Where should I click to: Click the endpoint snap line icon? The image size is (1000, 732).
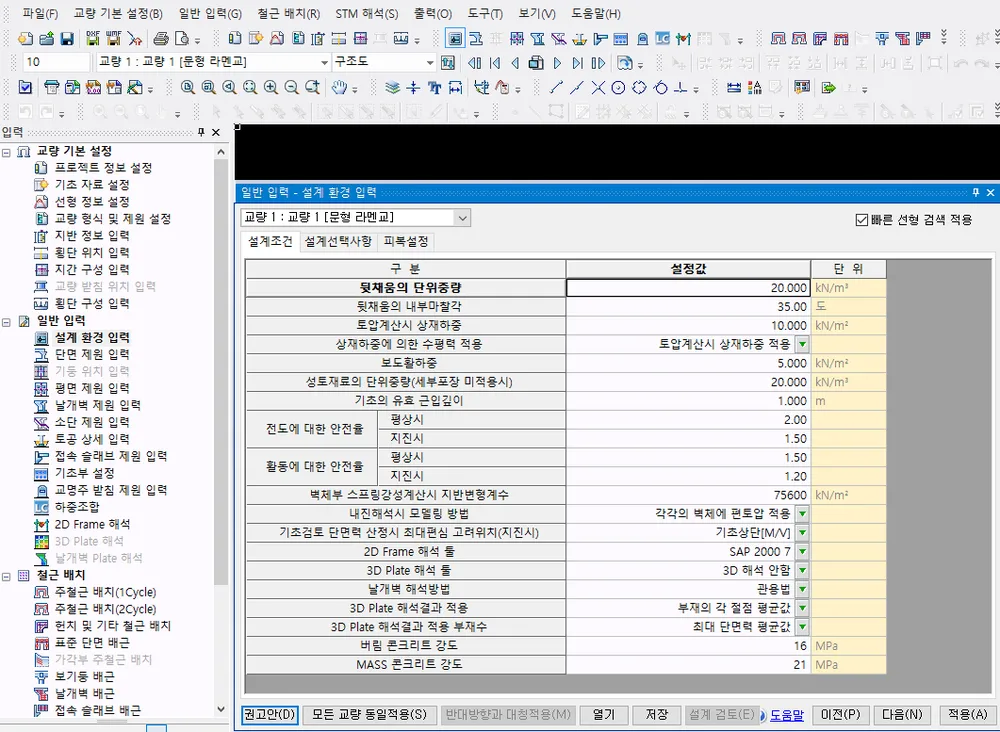556,87
